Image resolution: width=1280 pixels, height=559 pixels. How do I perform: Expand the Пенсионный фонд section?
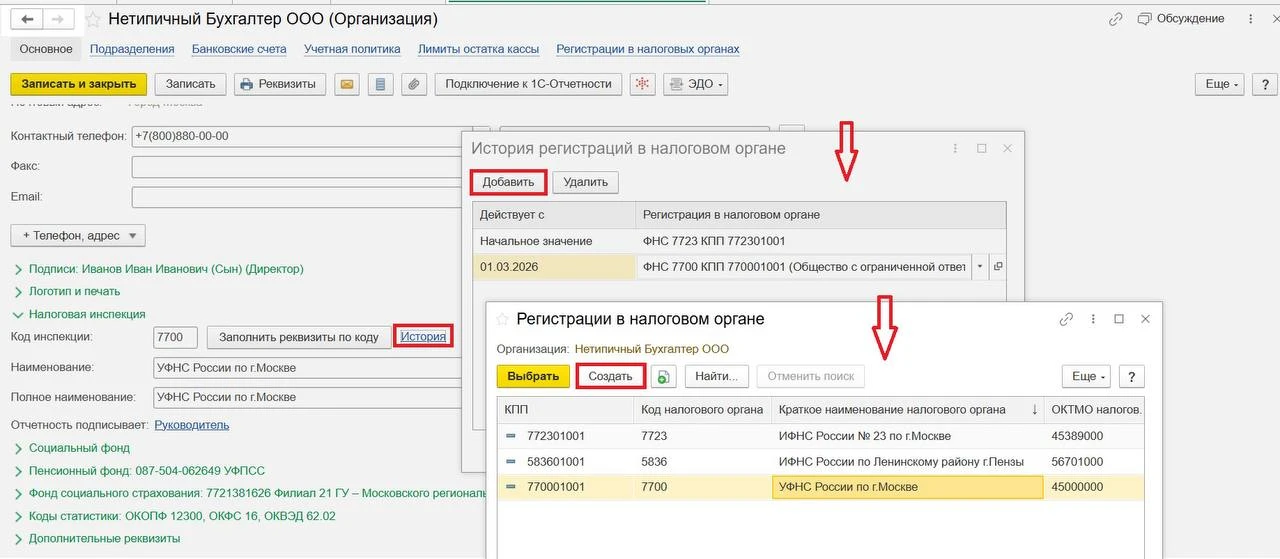coord(18,471)
